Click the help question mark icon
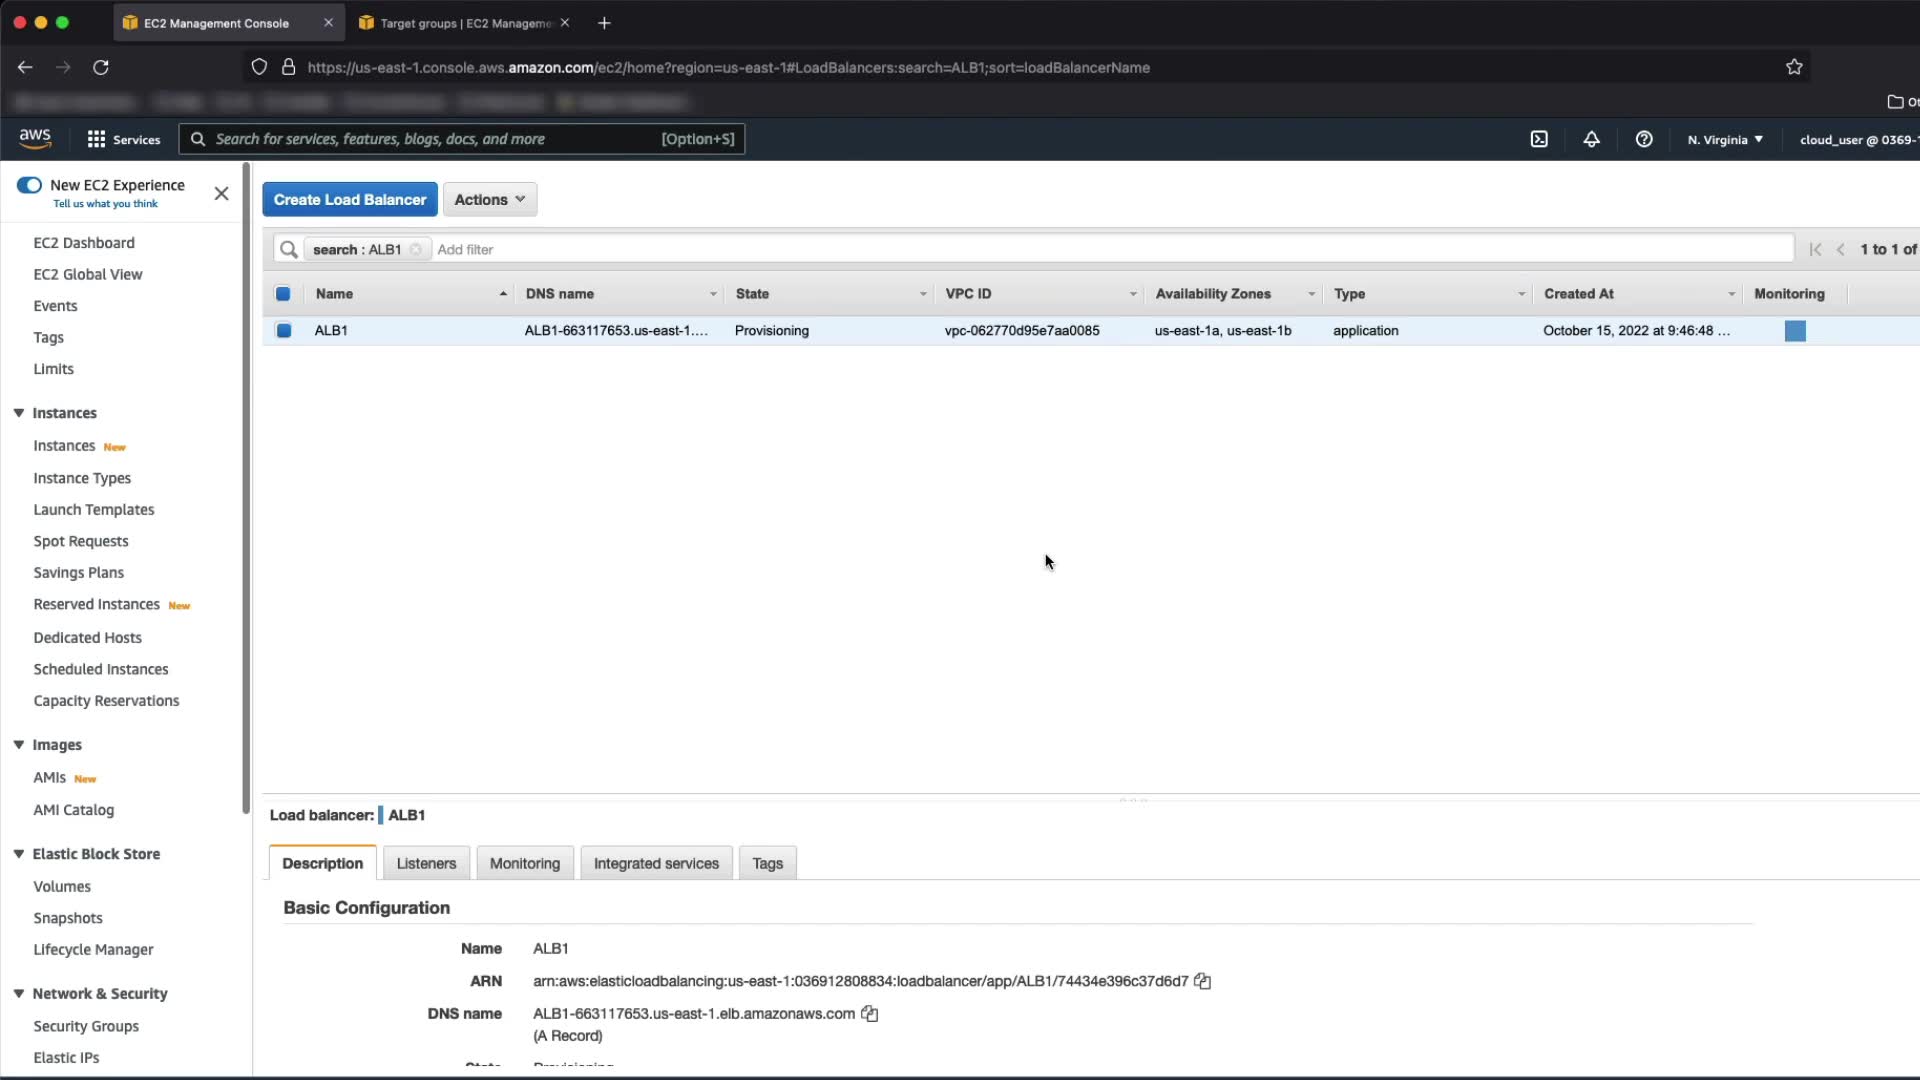Image resolution: width=1920 pixels, height=1080 pixels. click(1644, 139)
